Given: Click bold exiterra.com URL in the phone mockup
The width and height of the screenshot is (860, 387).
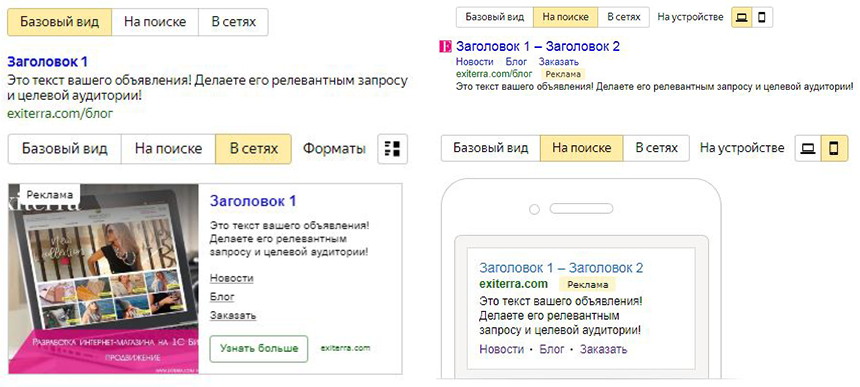Looking at the screenshot, I should click(x=513, y=284).
